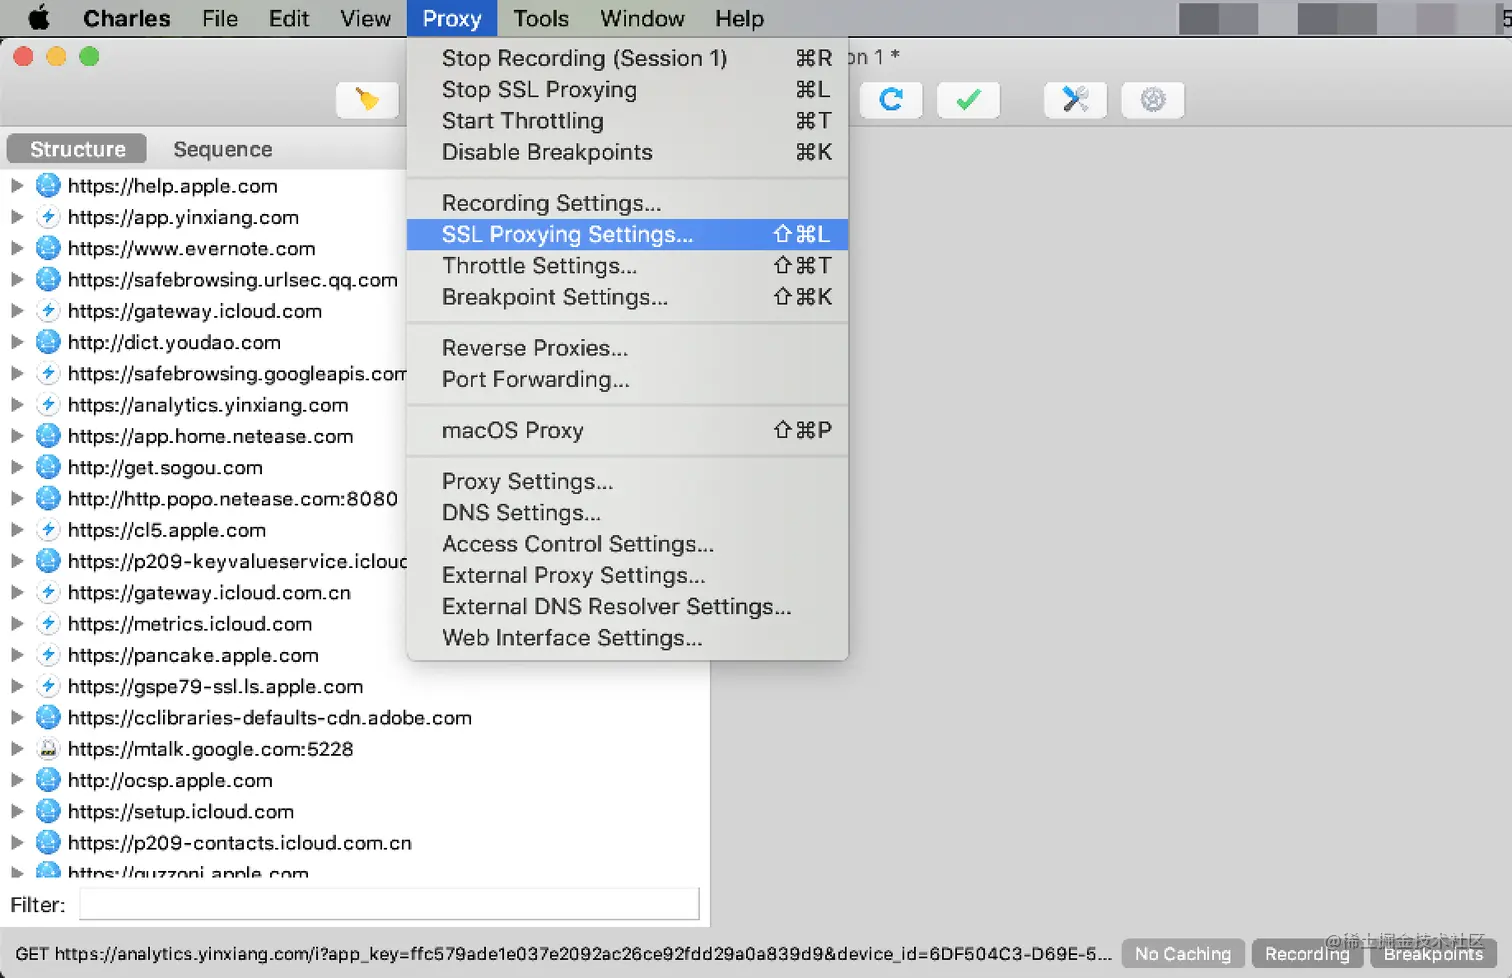Open the Tools (wrench) toolbar icon
The width and height of the screenshot is (1512, 978).
click(1075, 100)
